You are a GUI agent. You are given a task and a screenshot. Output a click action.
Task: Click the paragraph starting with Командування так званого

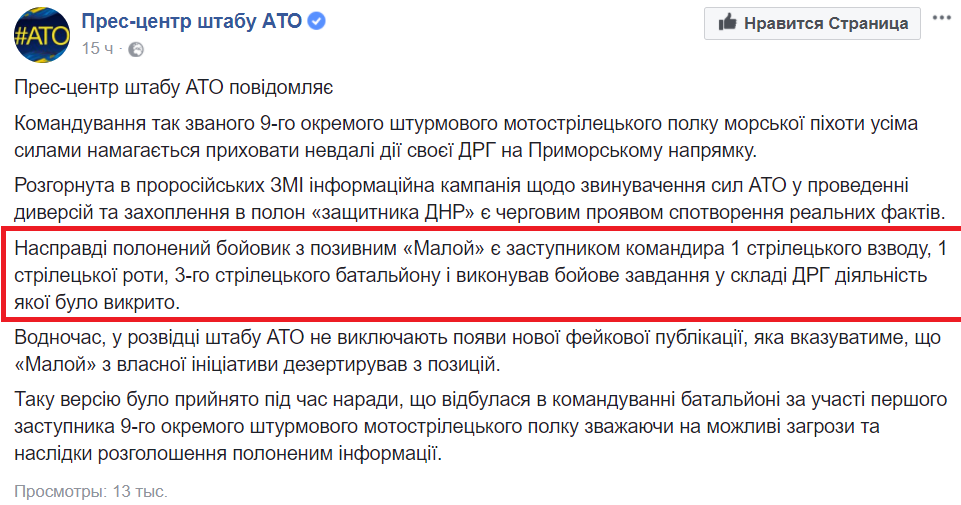pos(466,137)
